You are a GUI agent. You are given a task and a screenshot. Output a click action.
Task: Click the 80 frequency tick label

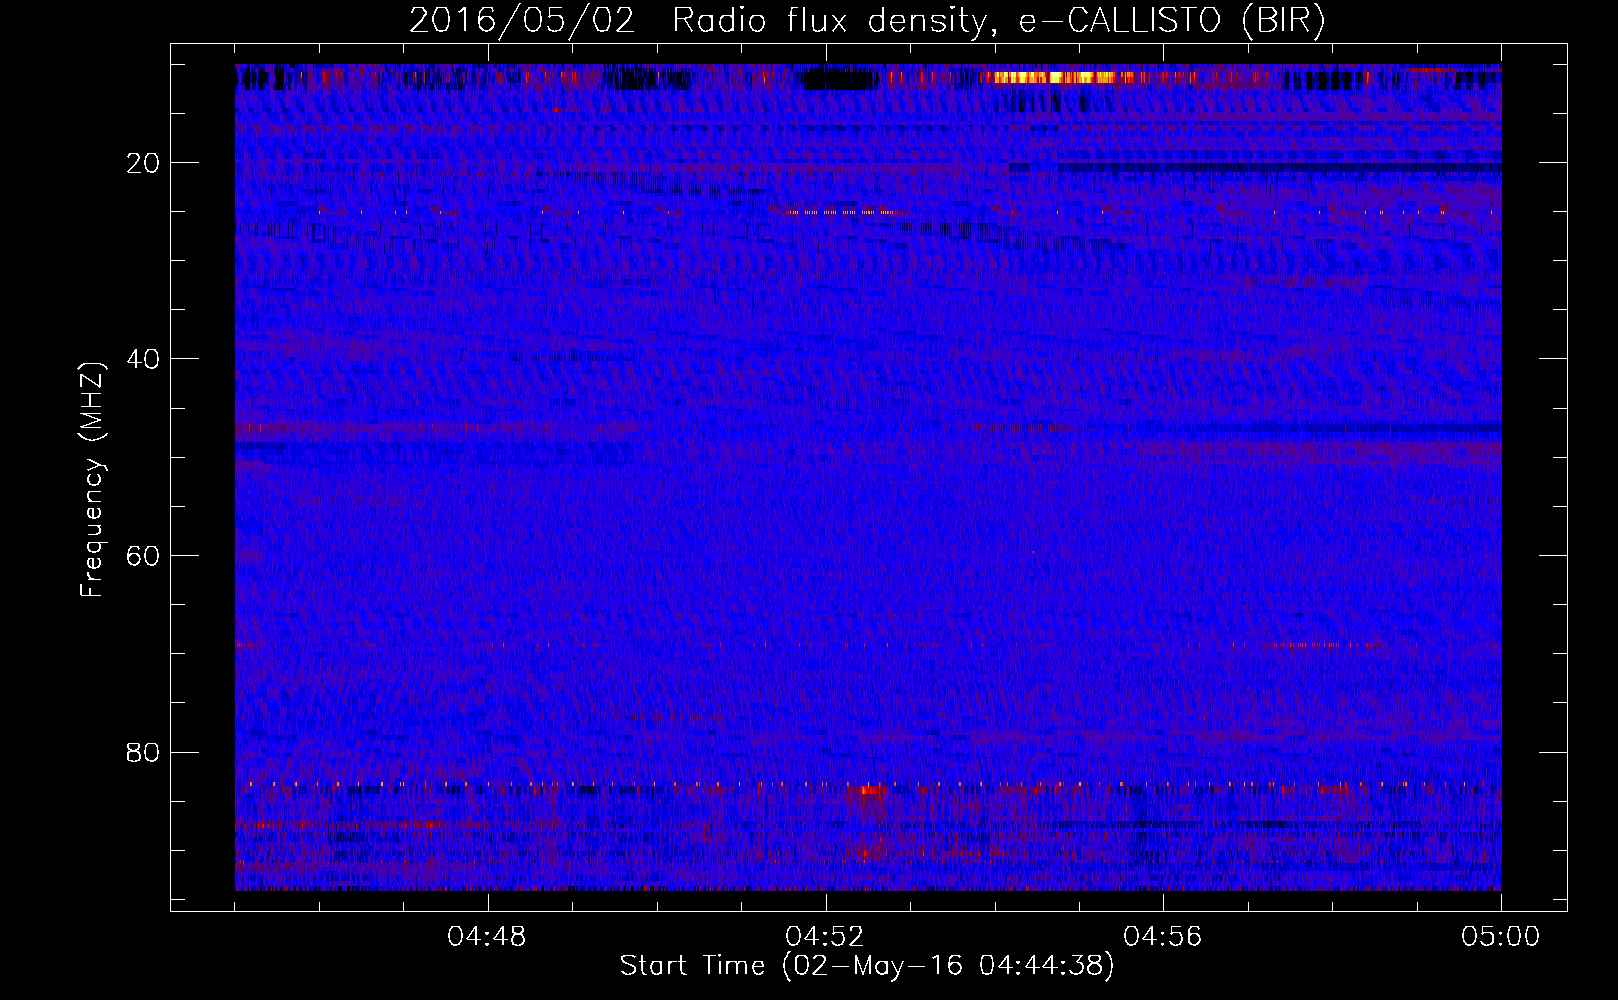tap(144, 752)
